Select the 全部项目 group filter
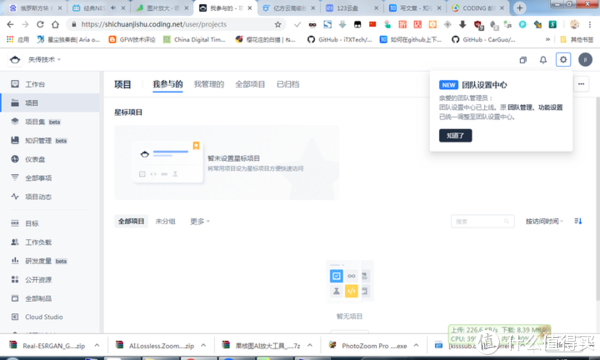Viewport: 600px width, 360px height. (131, 221)
